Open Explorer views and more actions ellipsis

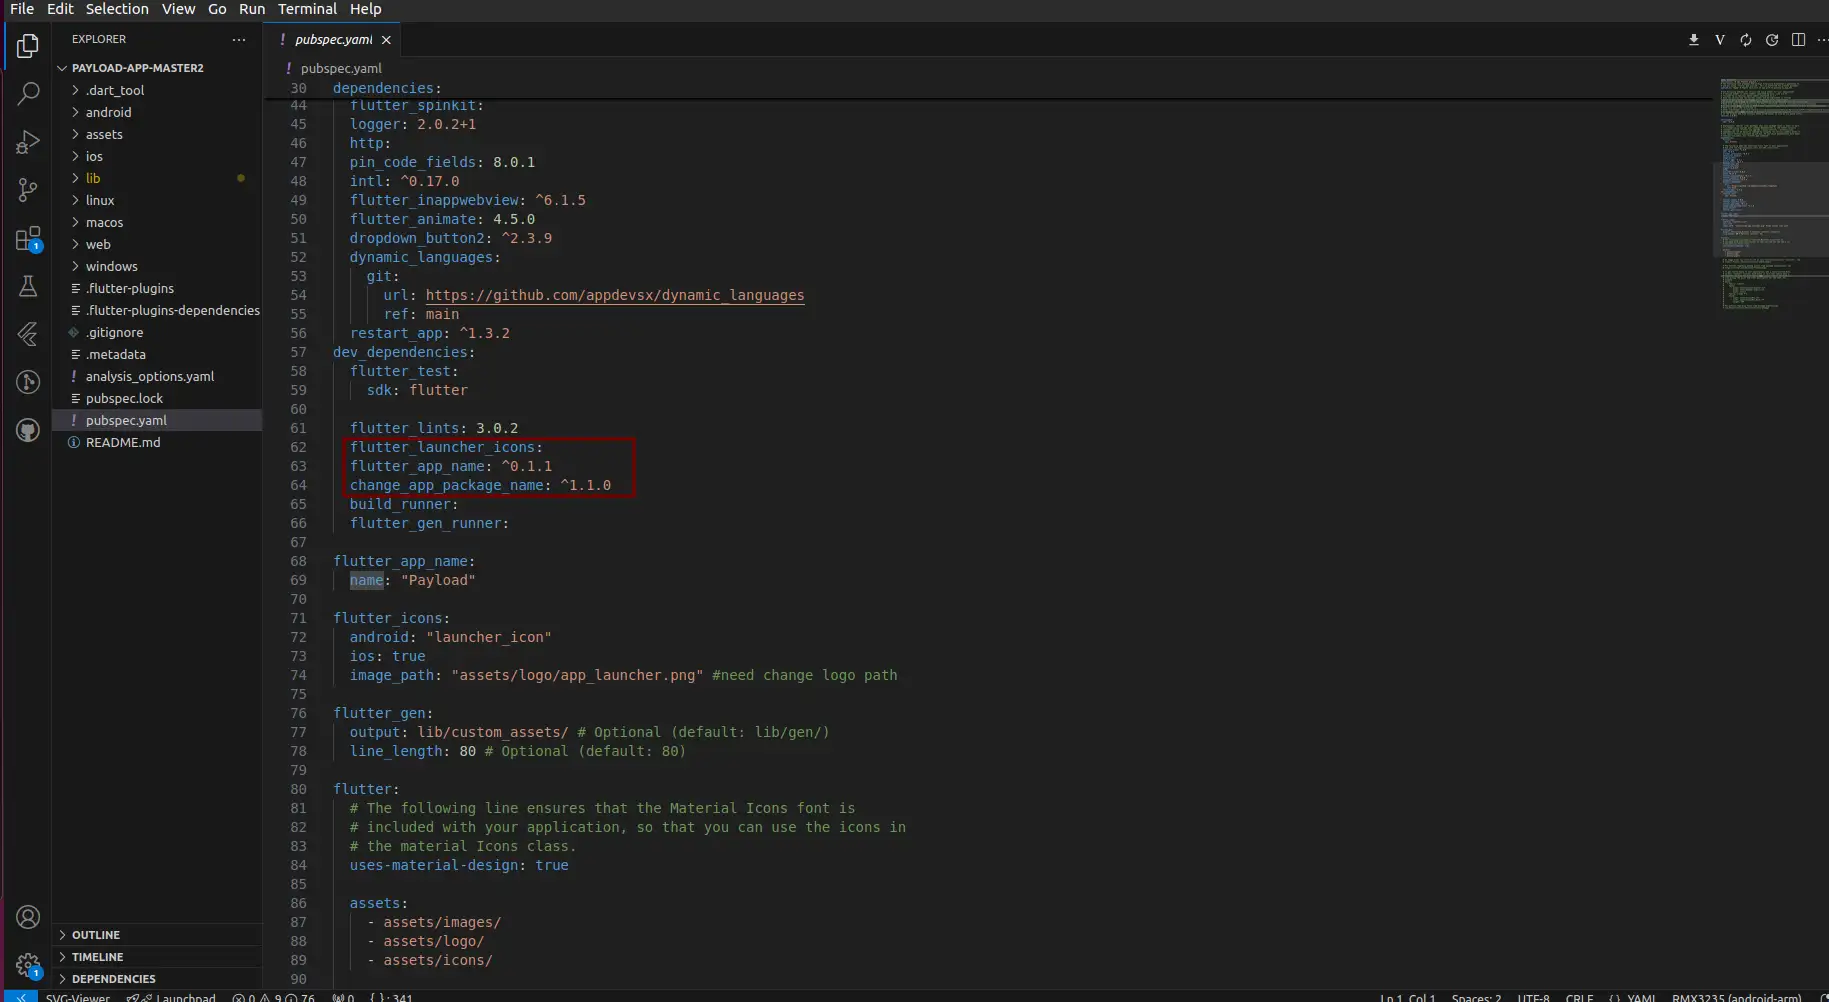239,39
